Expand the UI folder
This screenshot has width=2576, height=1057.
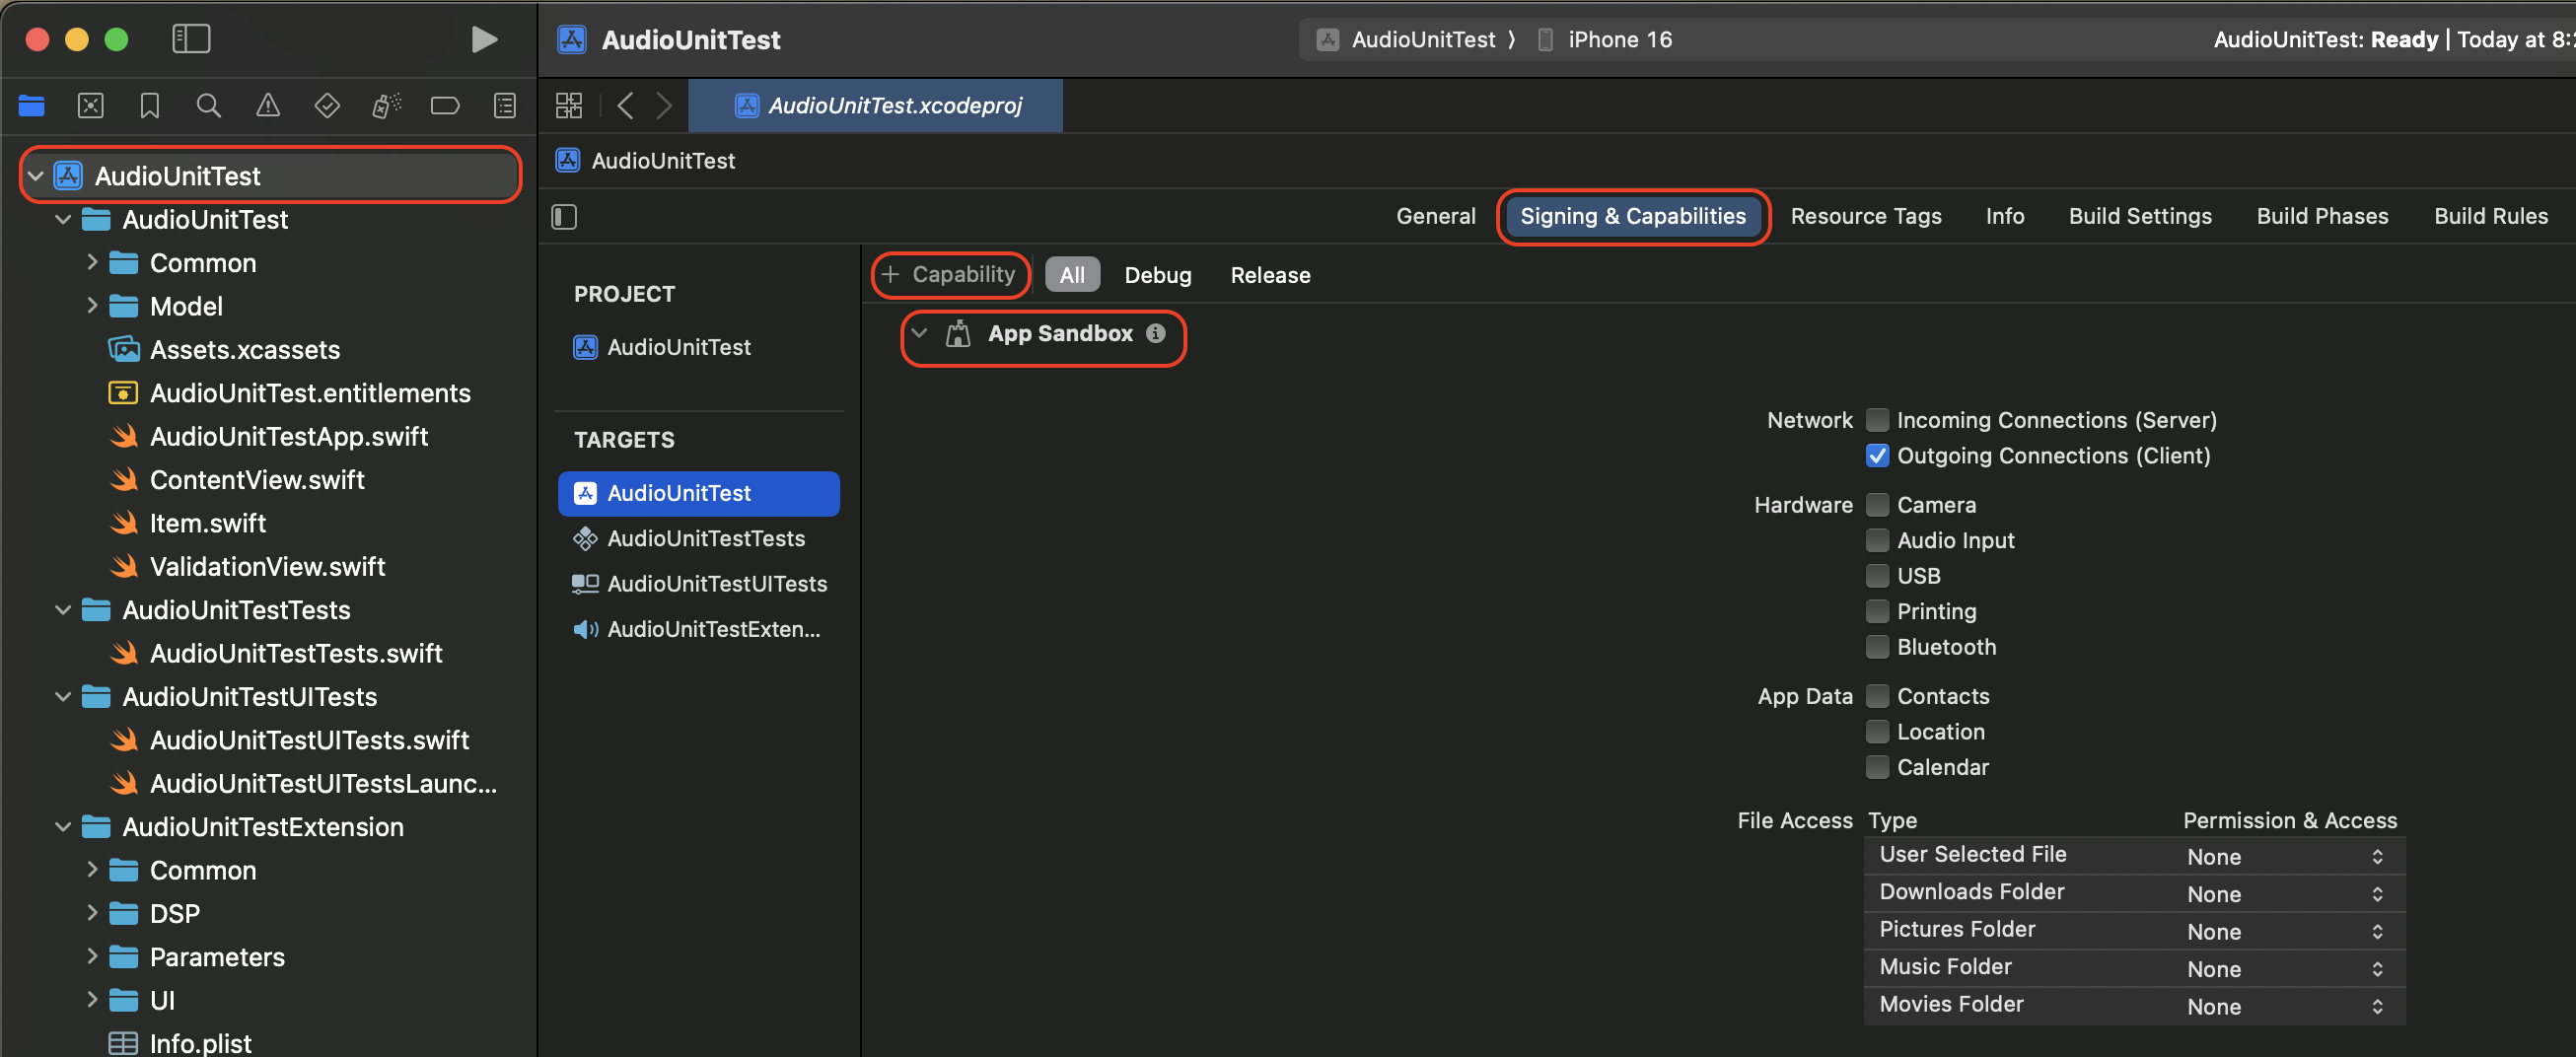[92, 1000]
